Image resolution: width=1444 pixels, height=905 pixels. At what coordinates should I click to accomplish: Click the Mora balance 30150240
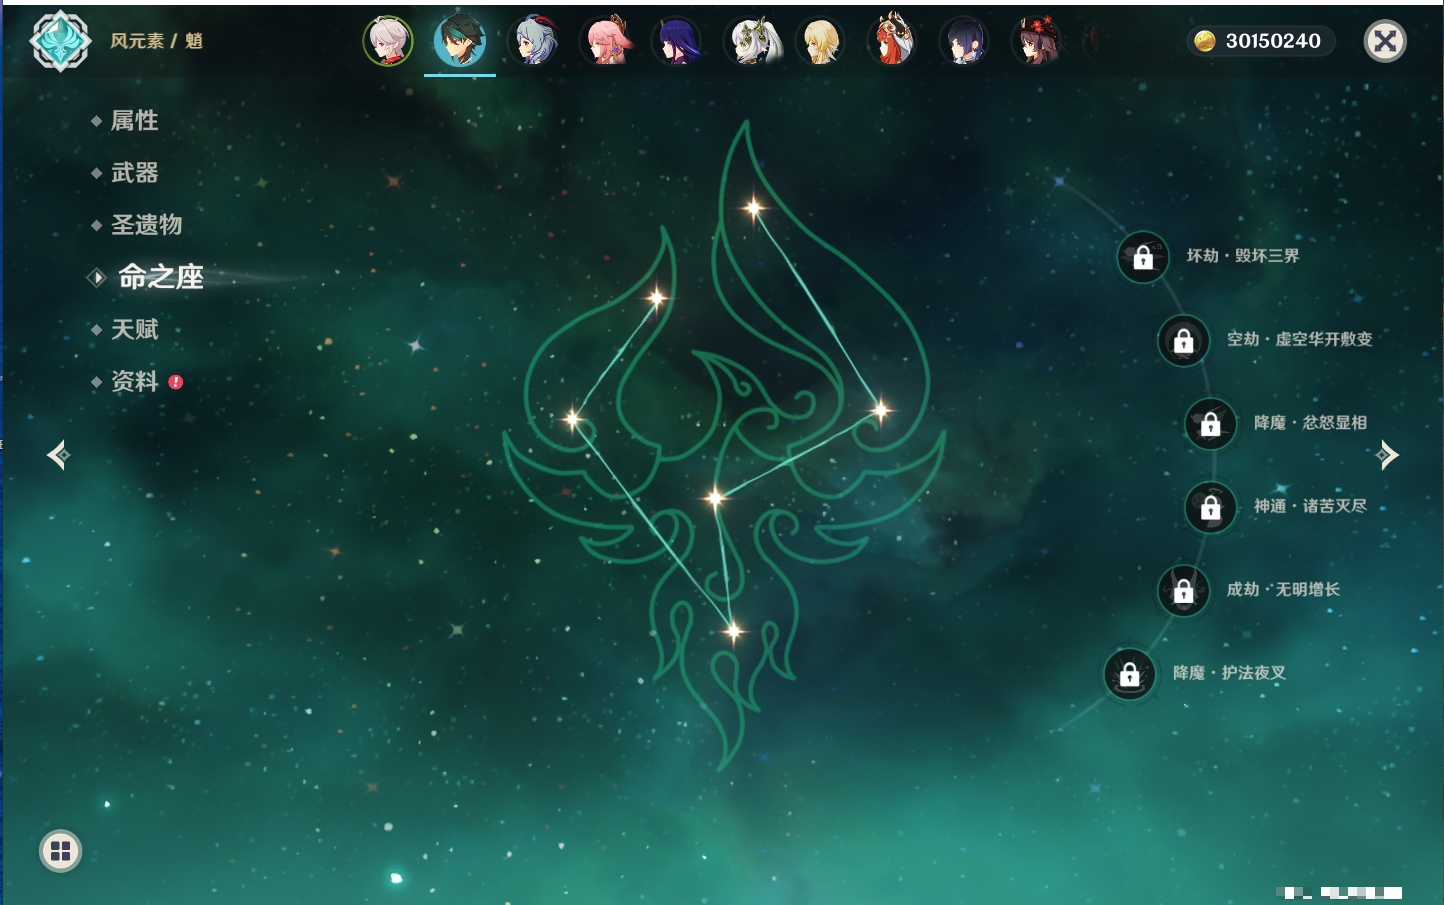pyautogui.click(x=1273, y=41)
